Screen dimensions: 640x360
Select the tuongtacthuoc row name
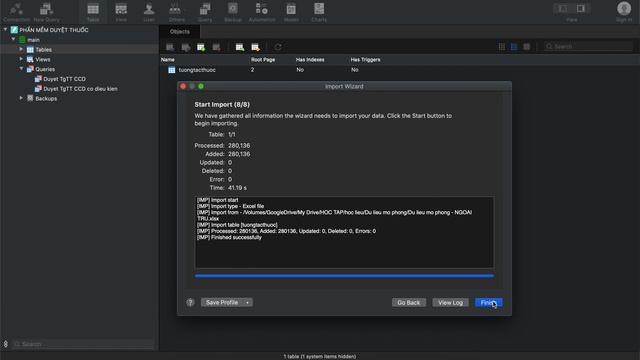pyautogui.click(x=197, y=70)
